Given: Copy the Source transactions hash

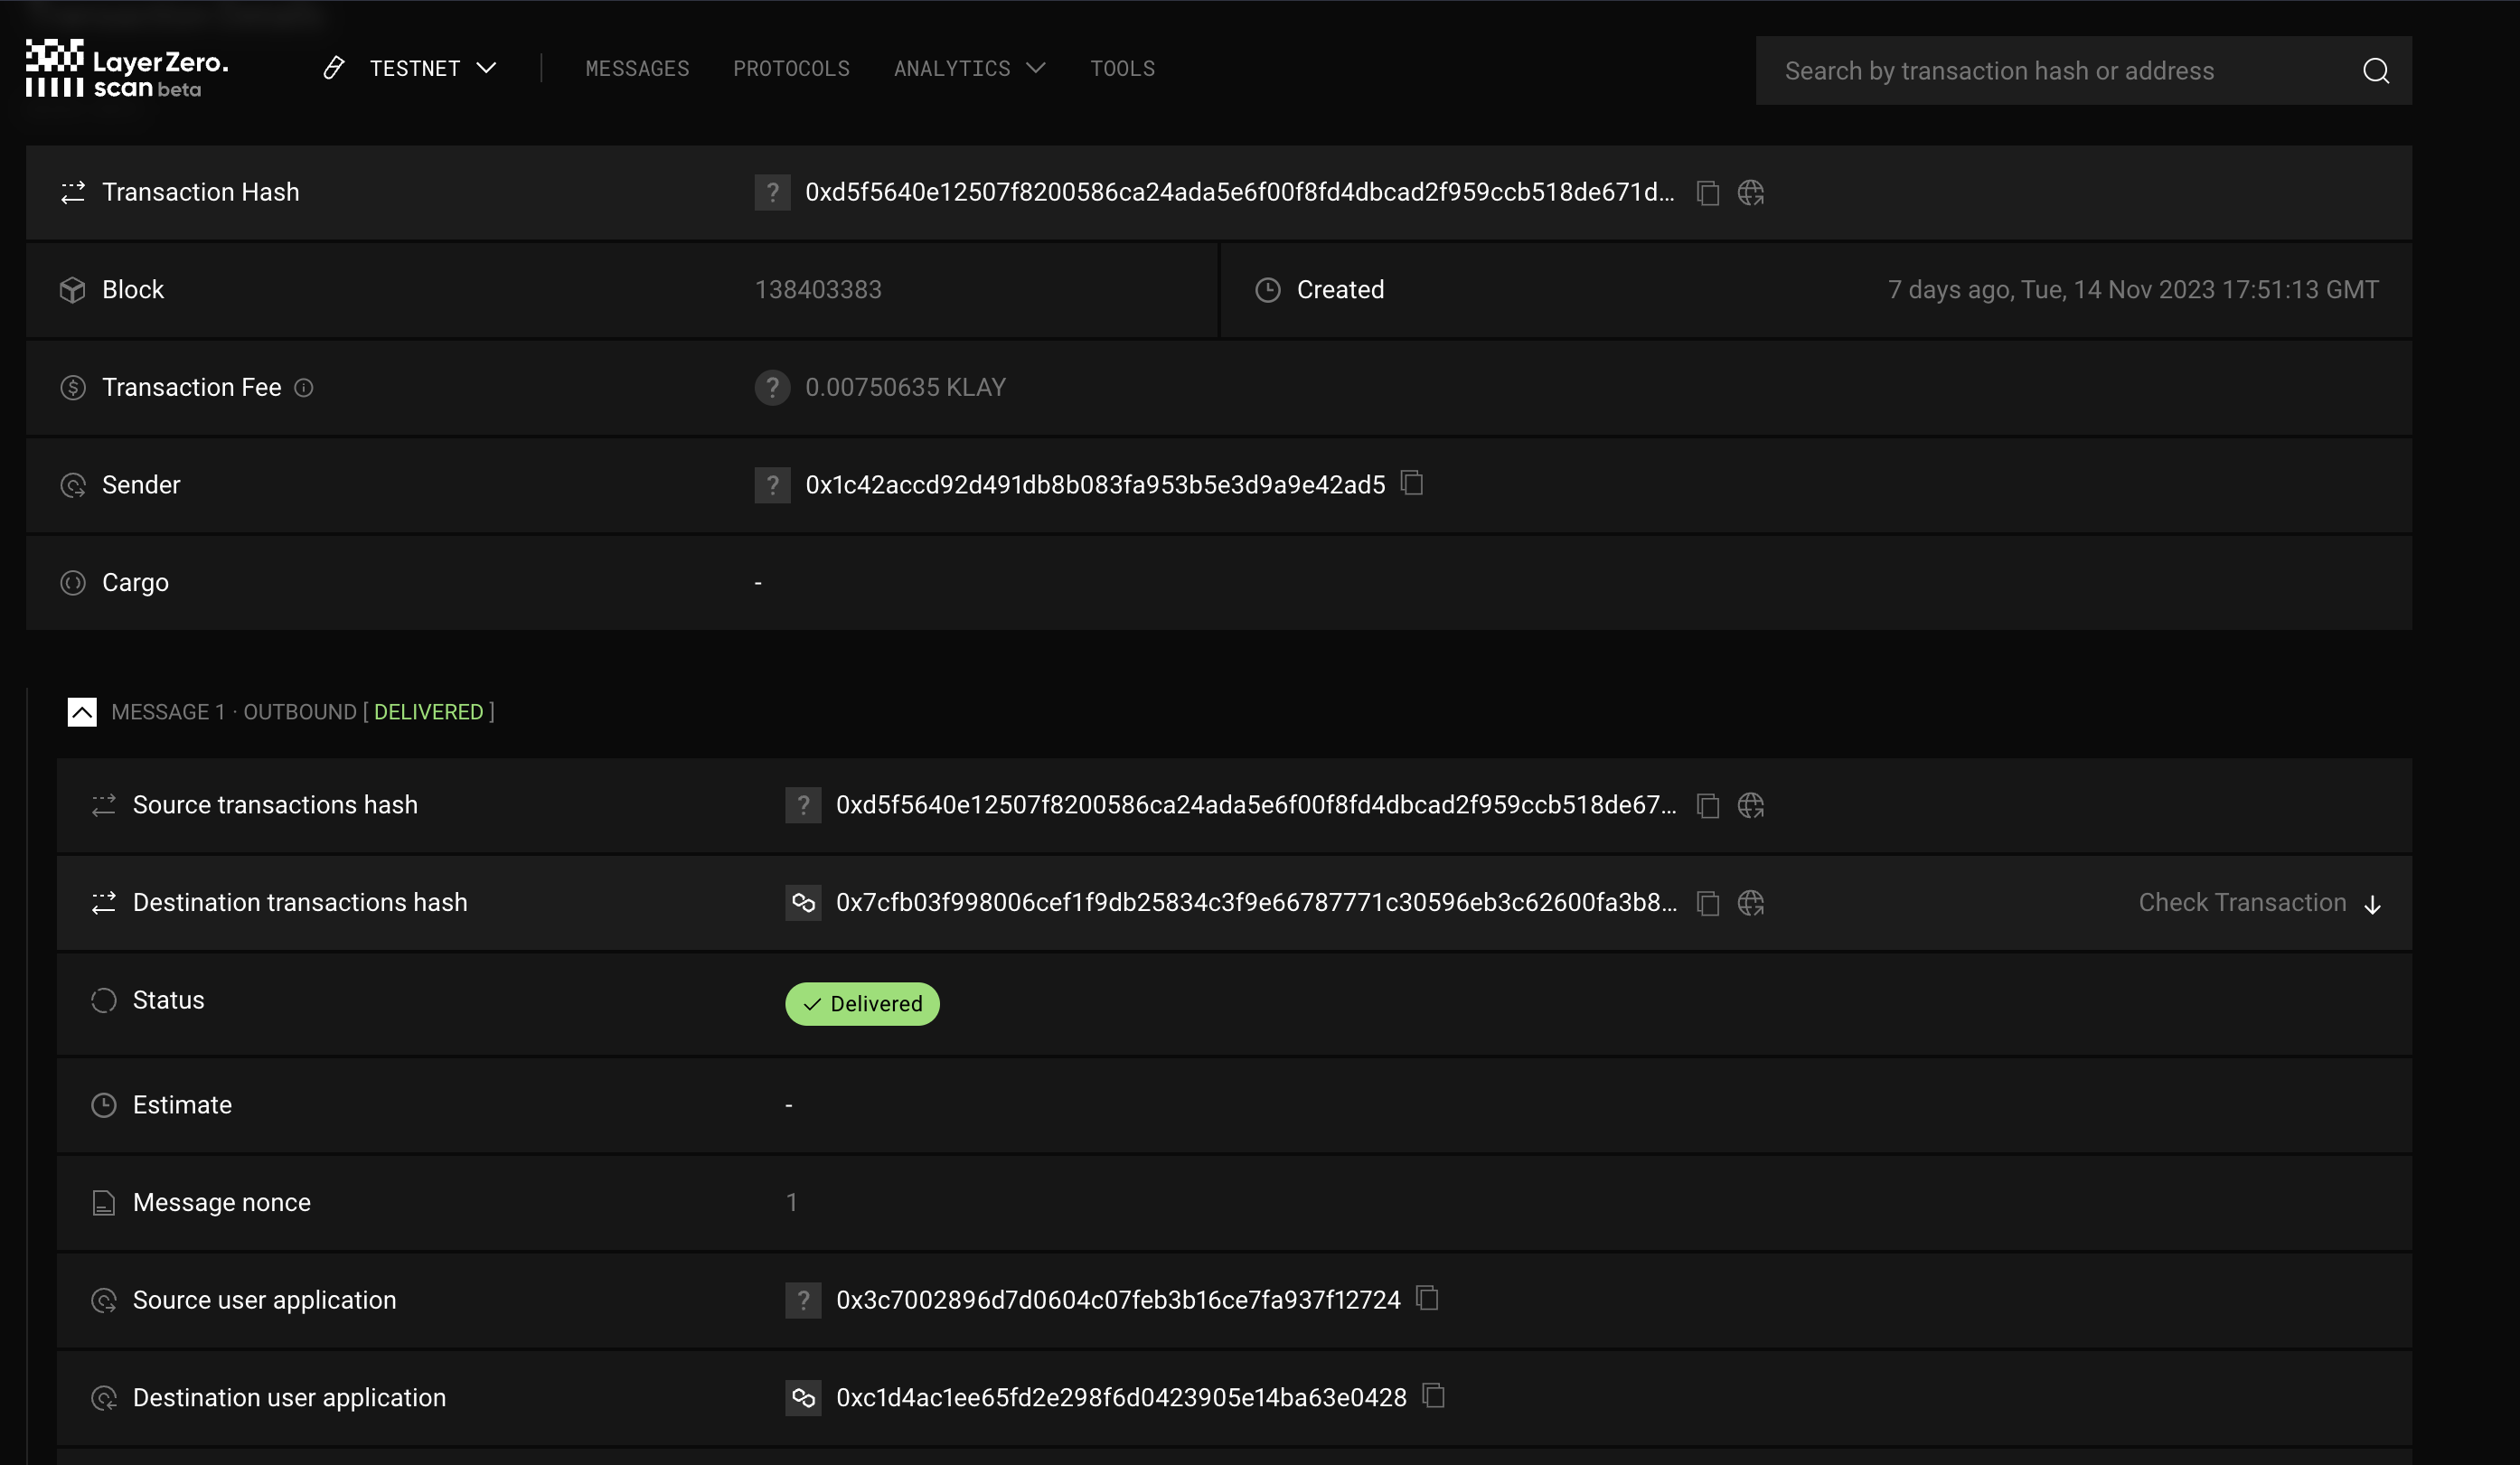Looking at the screenshot, I should (1708, 806).
